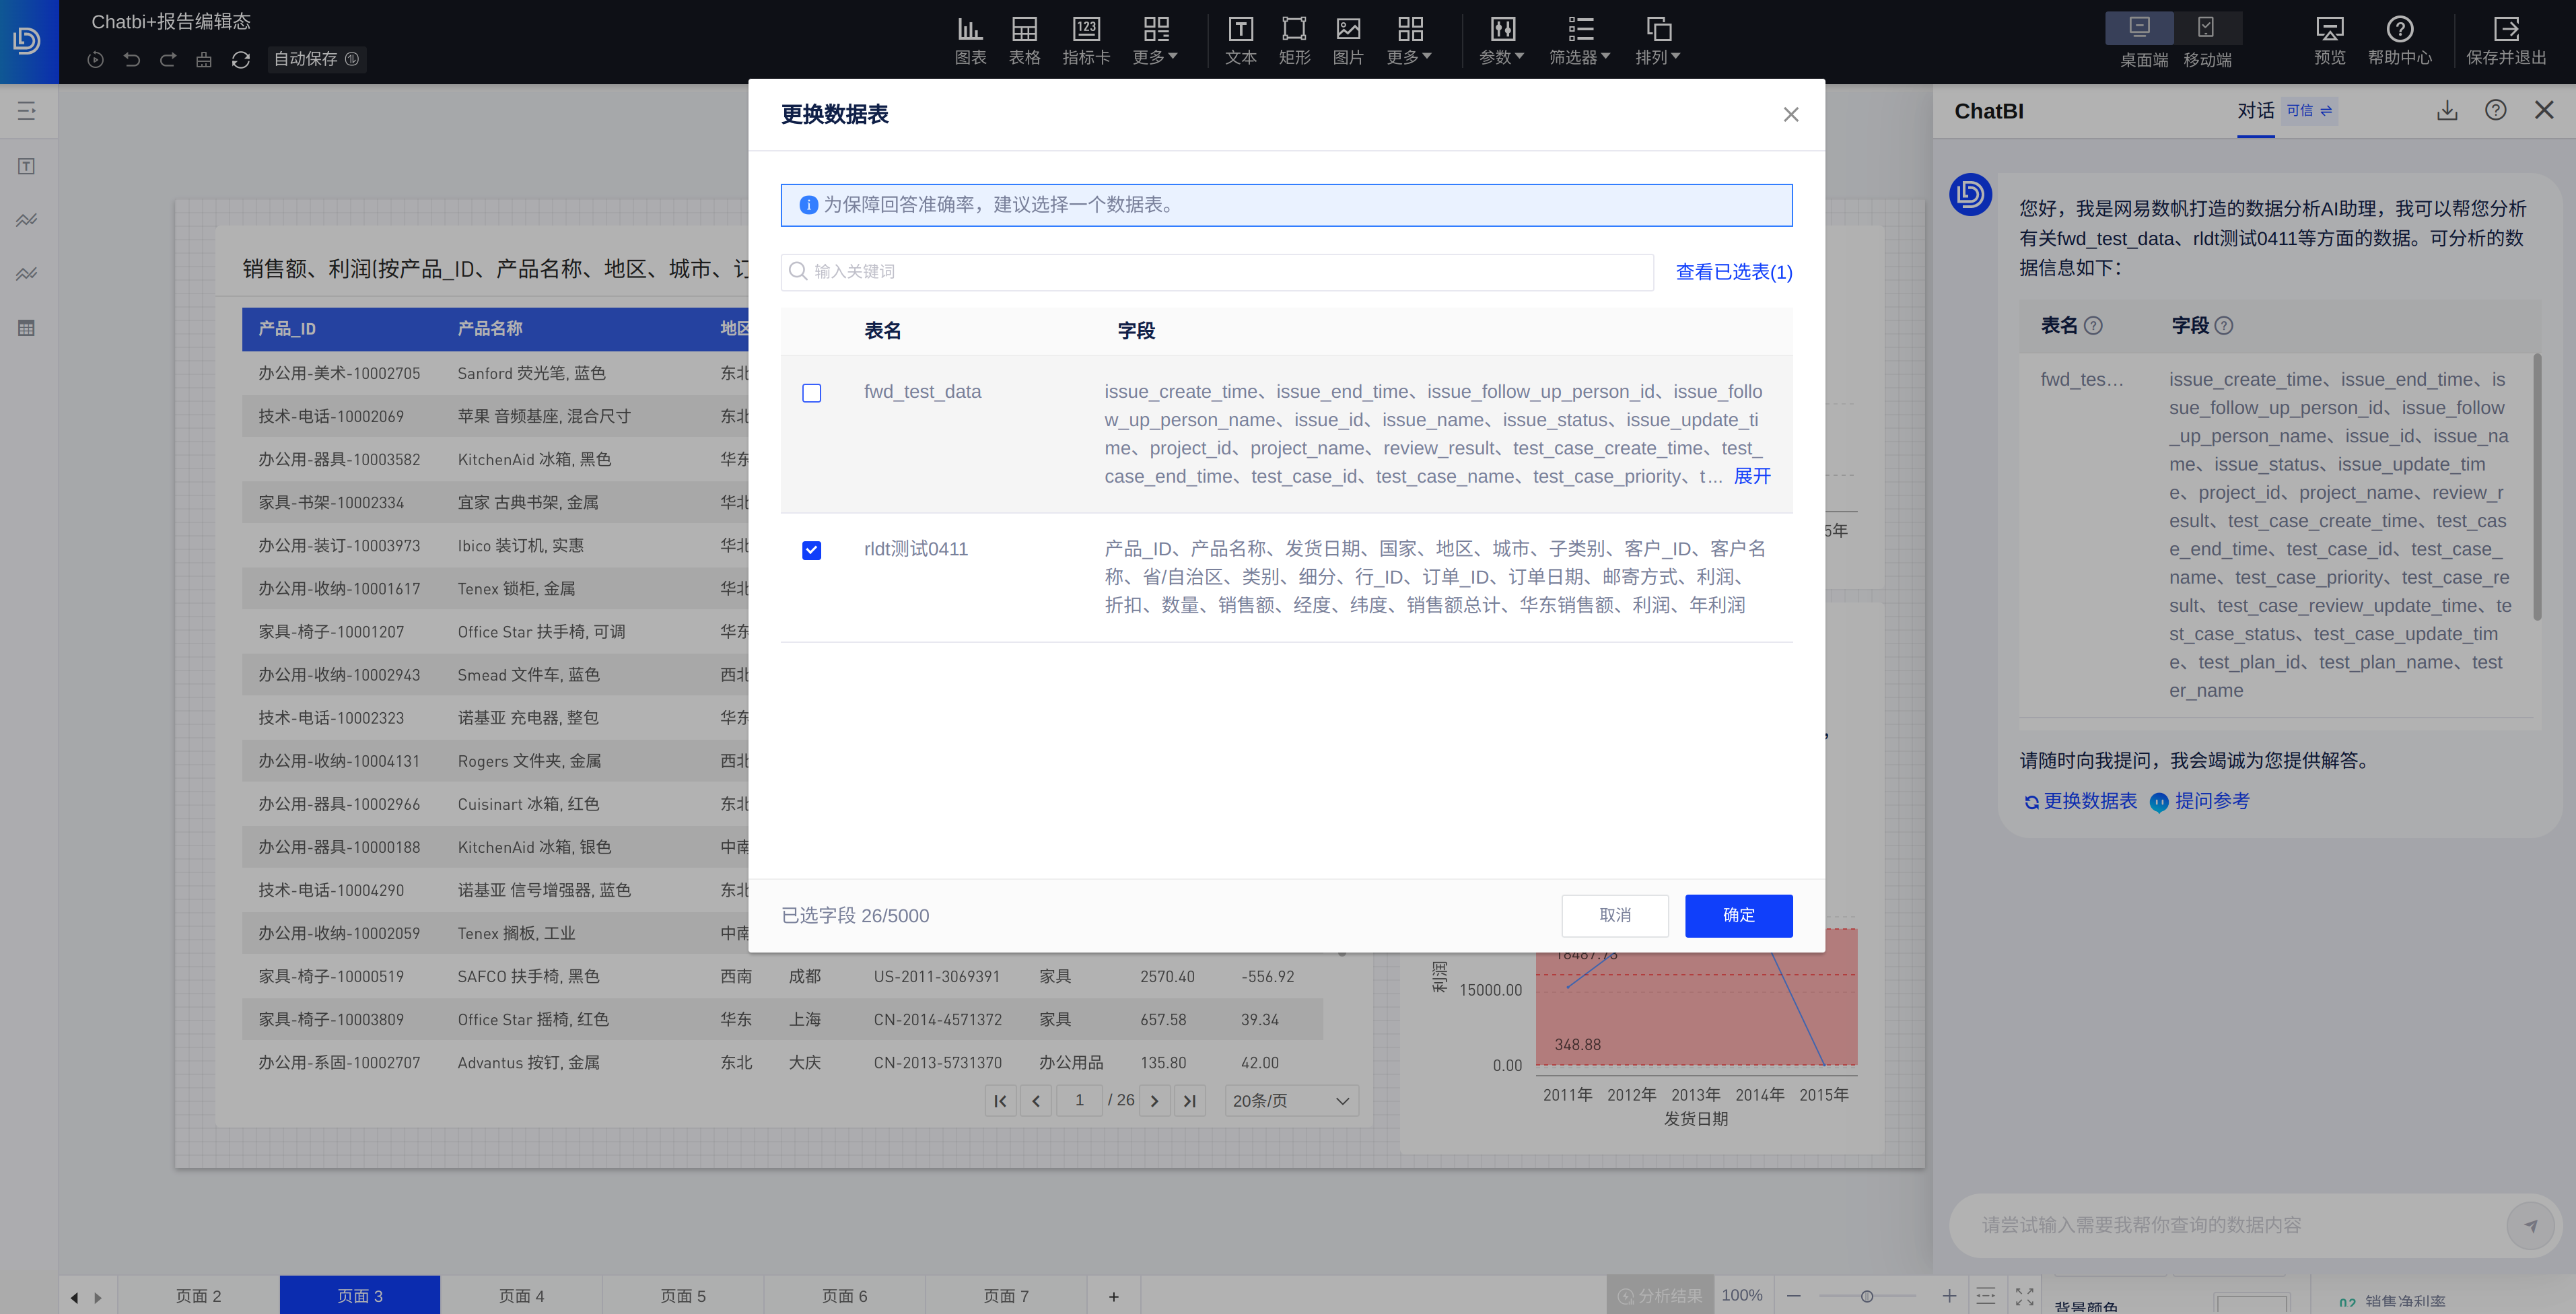The image size is (2576, 1314).
Task: Click the zoom slider handle
Action: (1866, 1296)
